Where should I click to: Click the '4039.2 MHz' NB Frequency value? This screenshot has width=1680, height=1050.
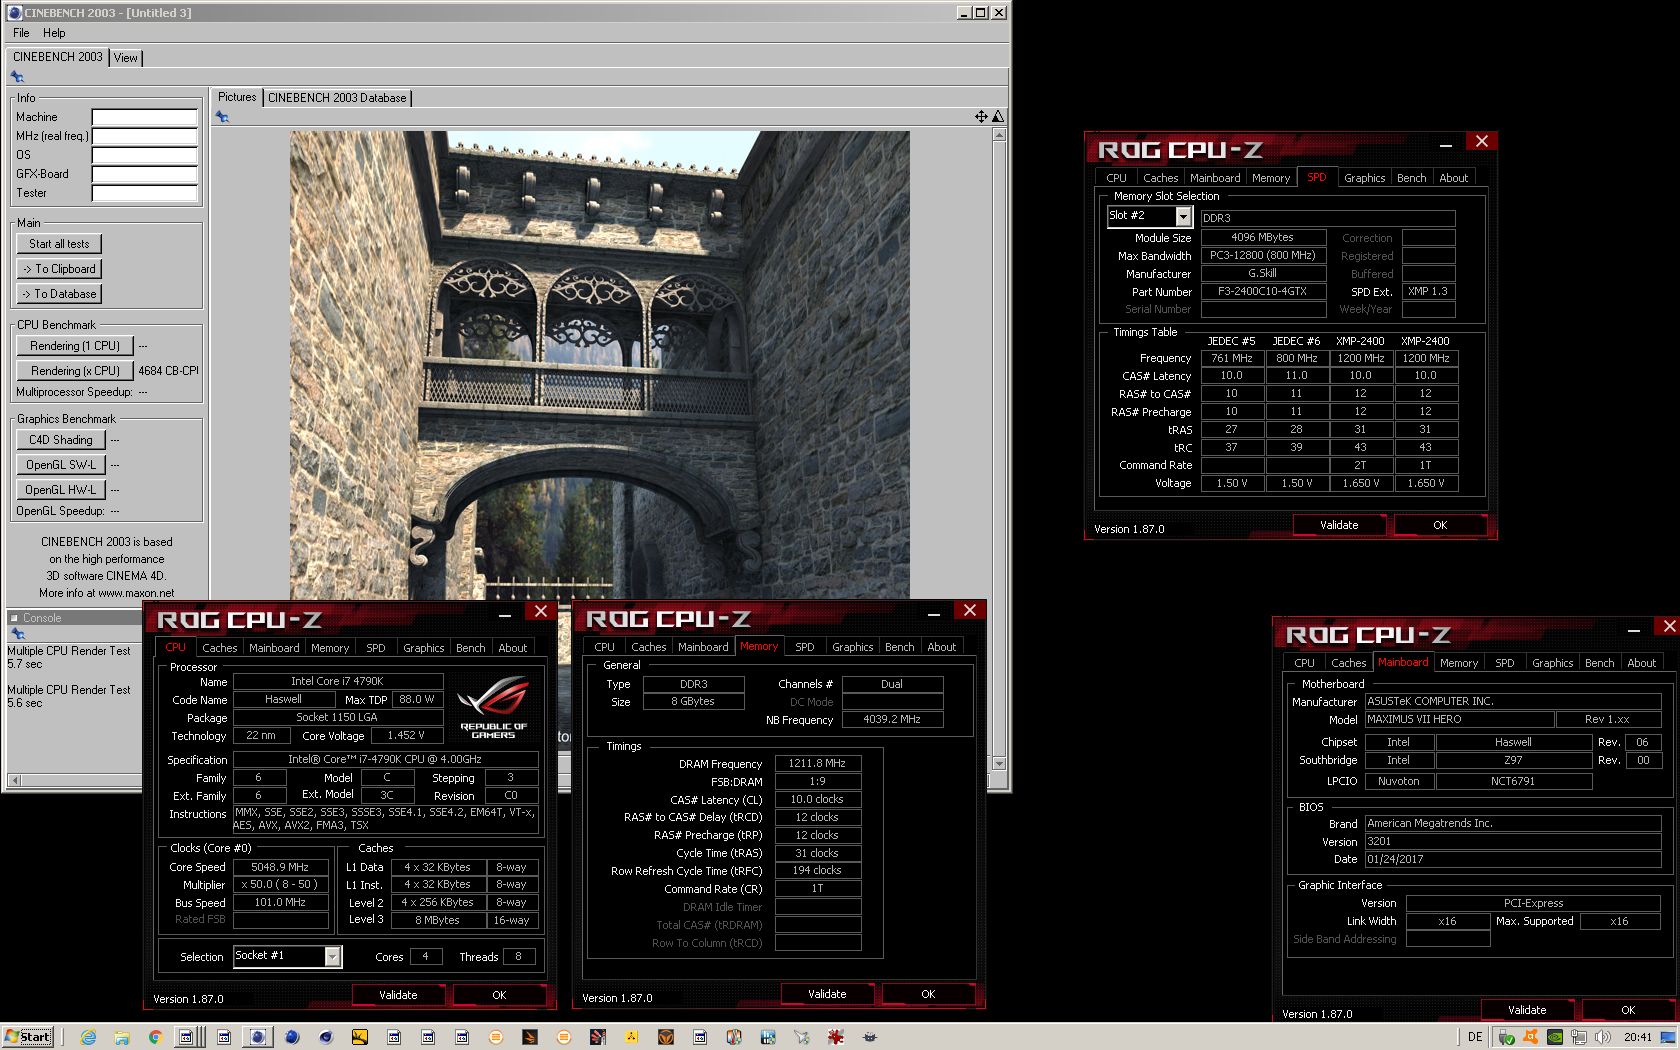pyautogui.click(x=892, y=719)
